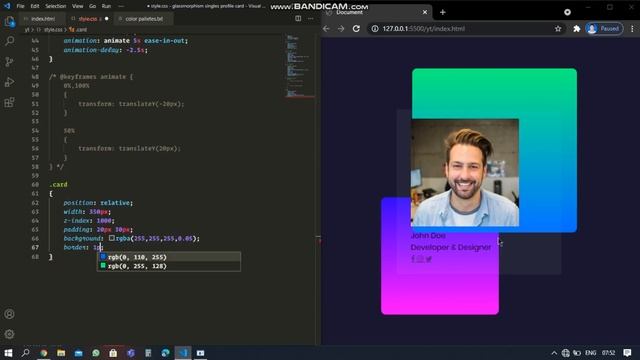Open Chrome's three-dot menu
The width and height of the screenshot is (640, 360).
click(632, 29)
